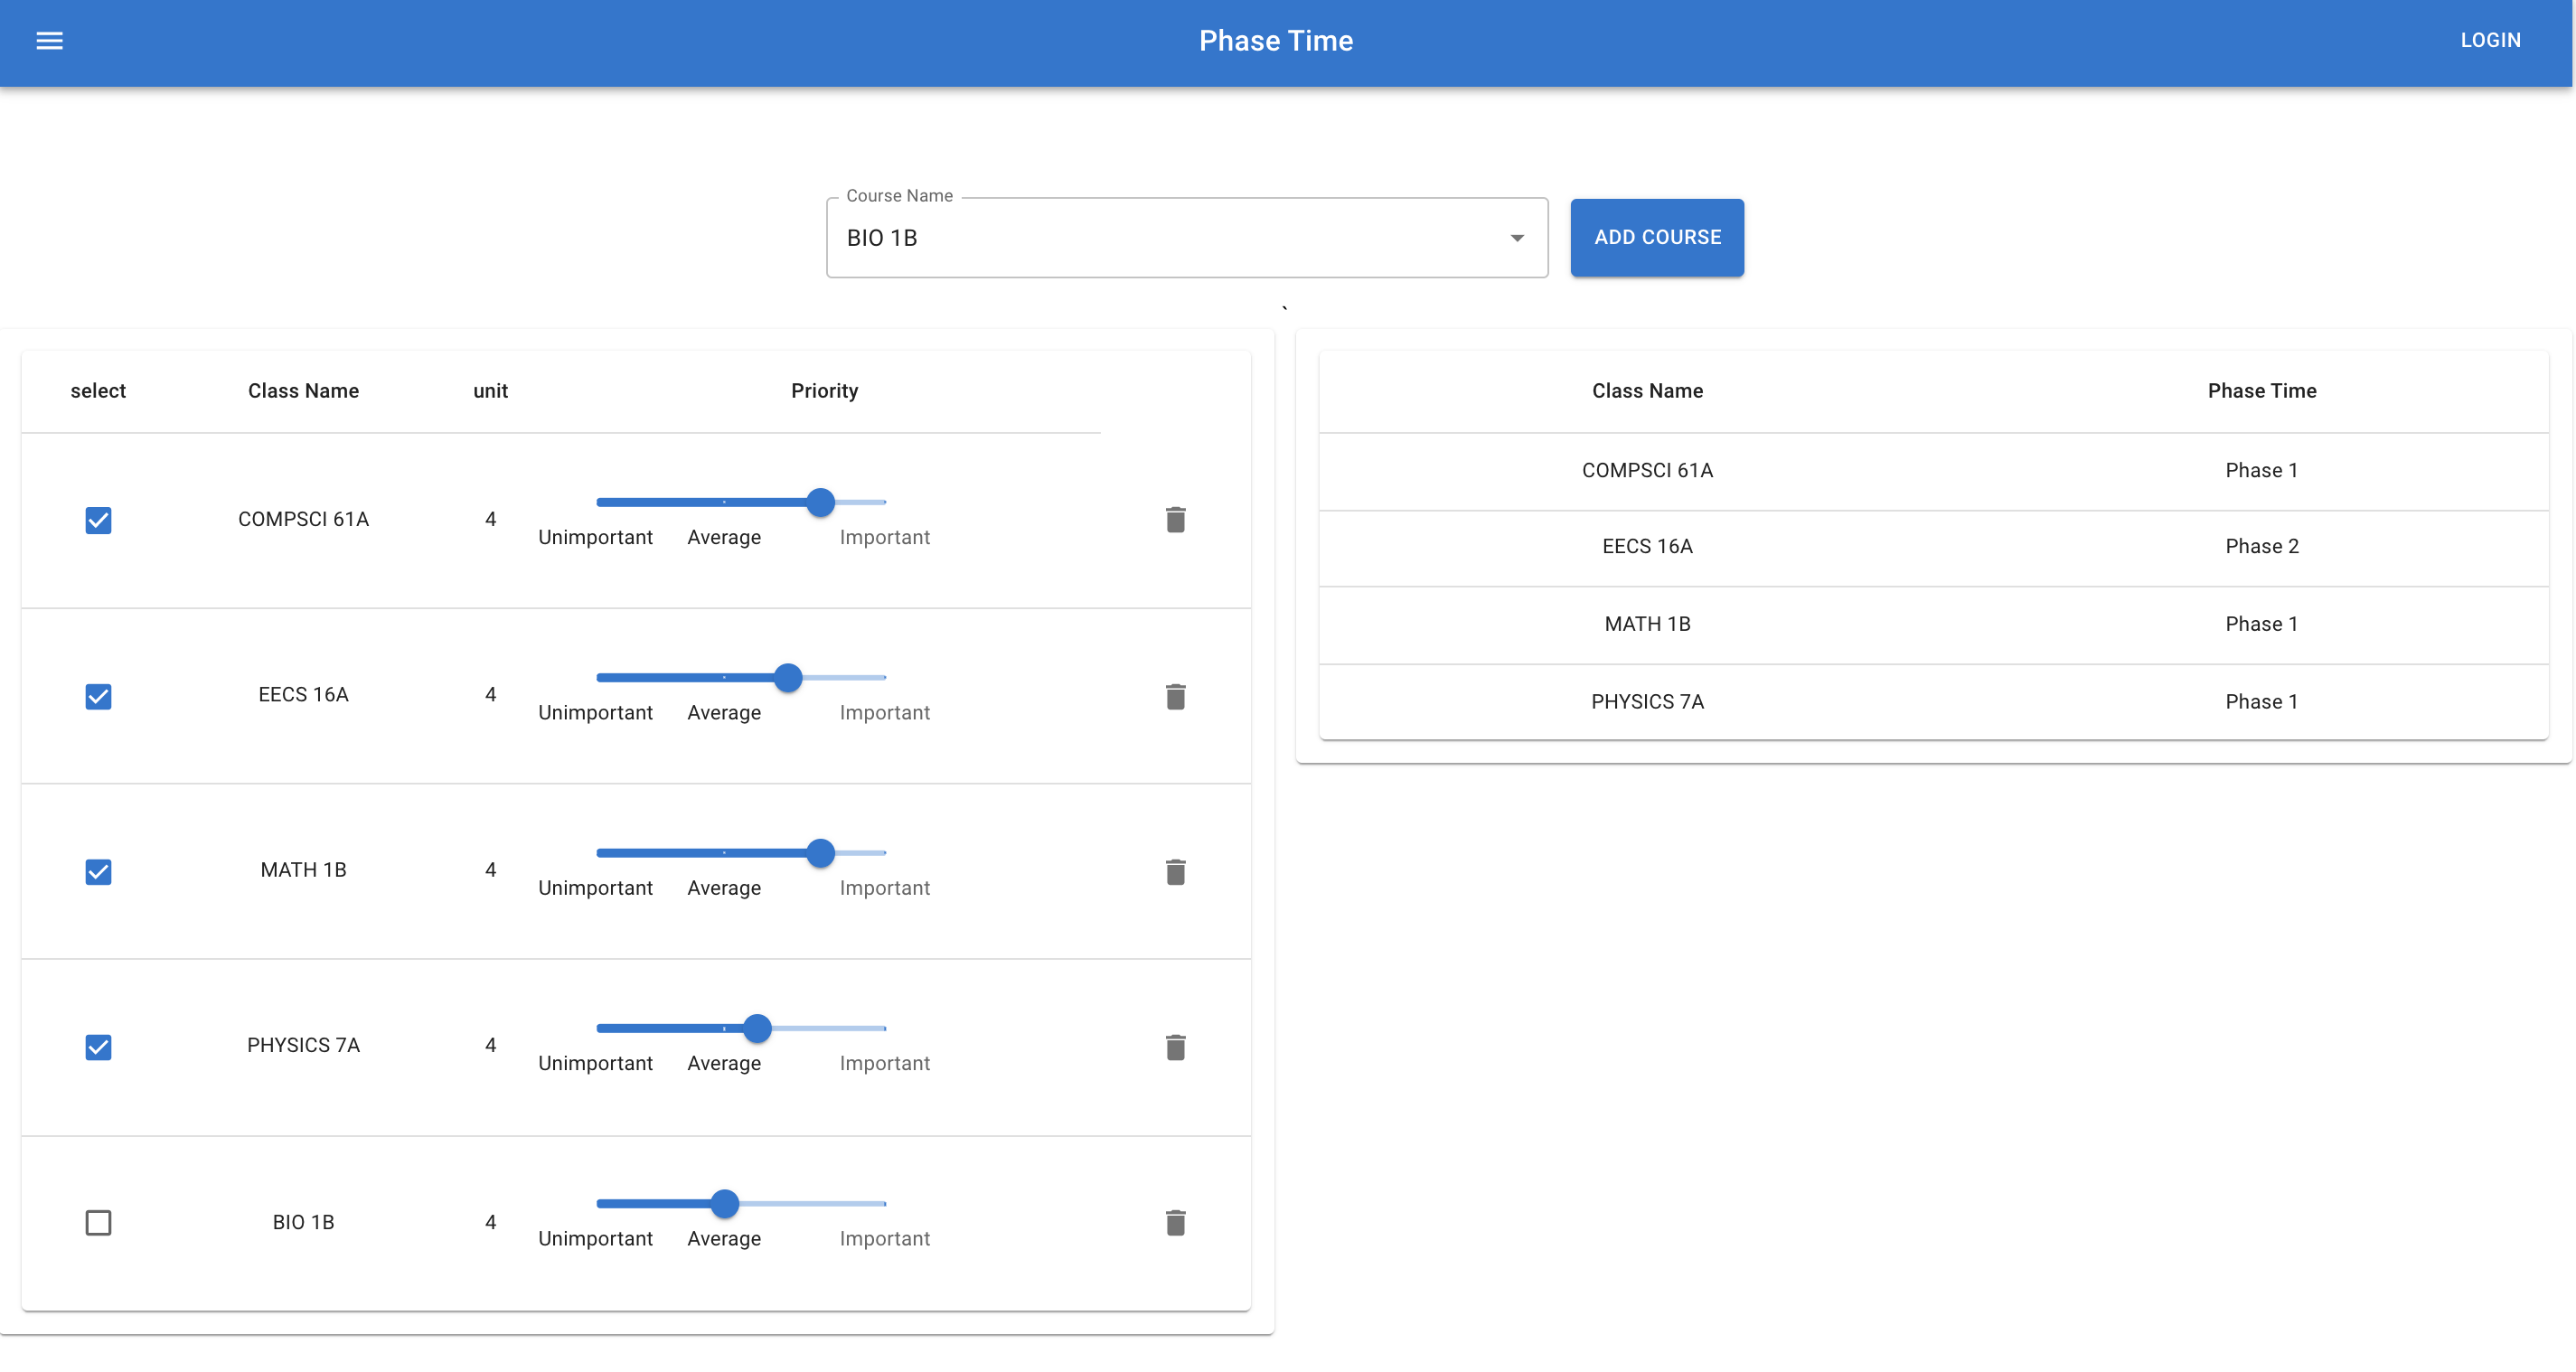Click the Class Name header in results table

coord(1646,390)
